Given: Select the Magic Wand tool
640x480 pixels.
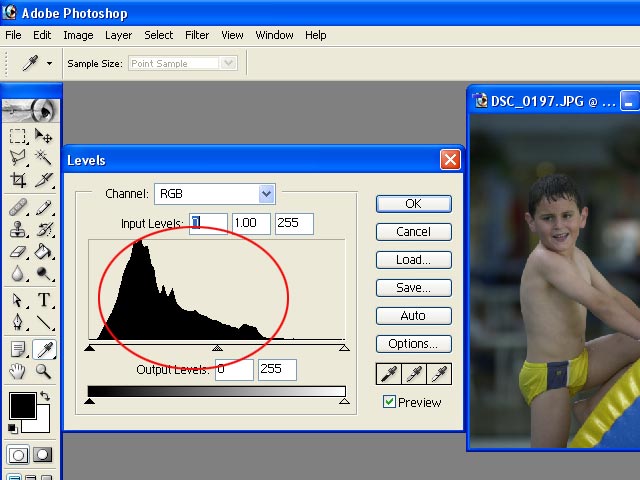Looking at the screenshot, I should click(43, 157).
